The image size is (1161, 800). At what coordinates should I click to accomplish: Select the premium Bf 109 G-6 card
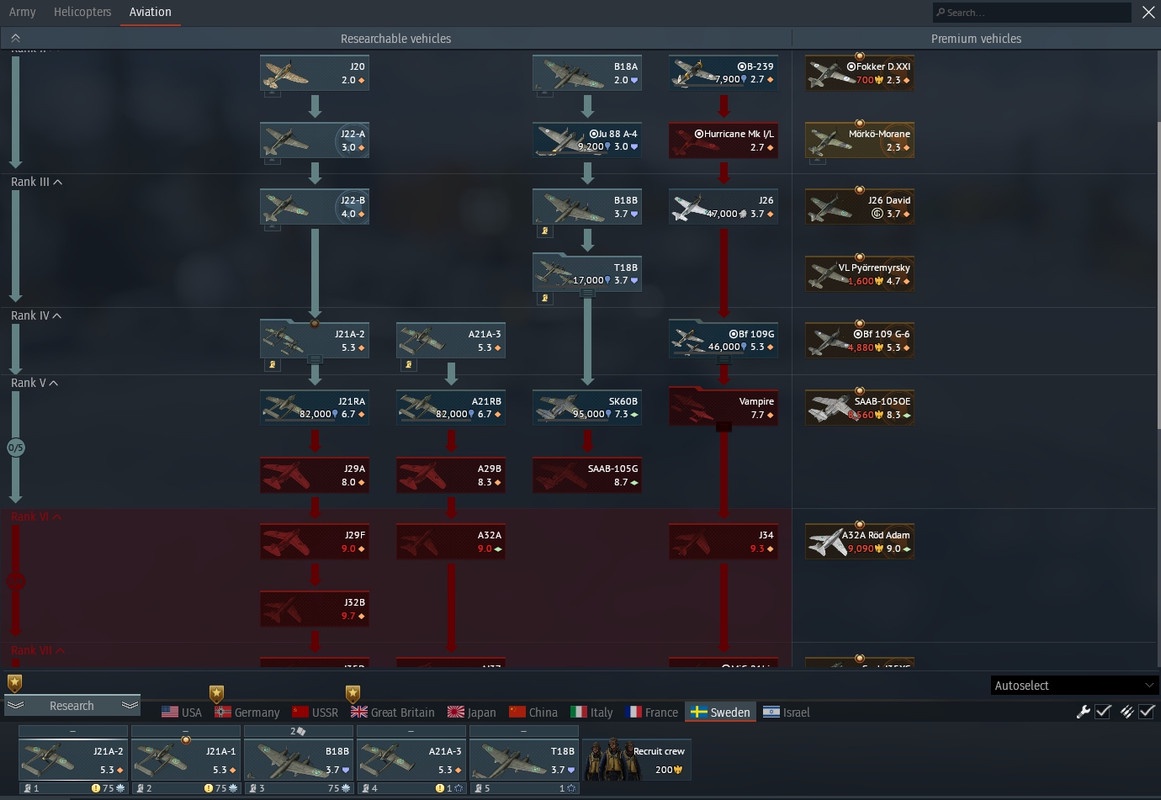860,340
